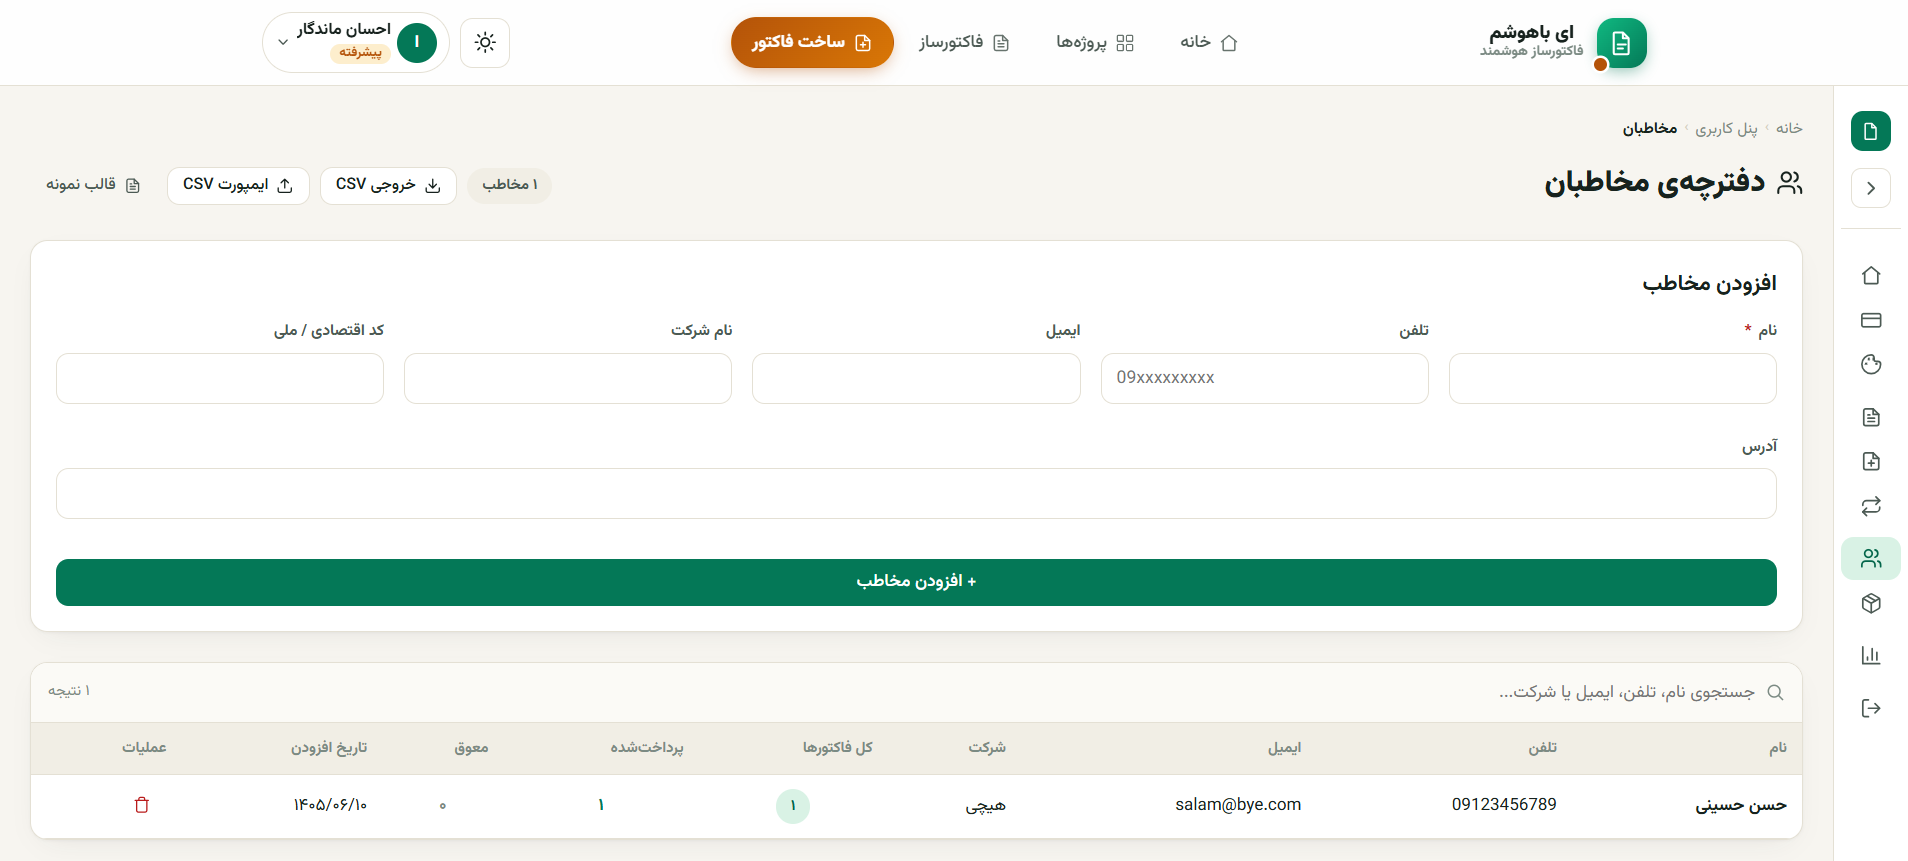
Task: Click phone number 09123456789
Action: (1504, 805)
